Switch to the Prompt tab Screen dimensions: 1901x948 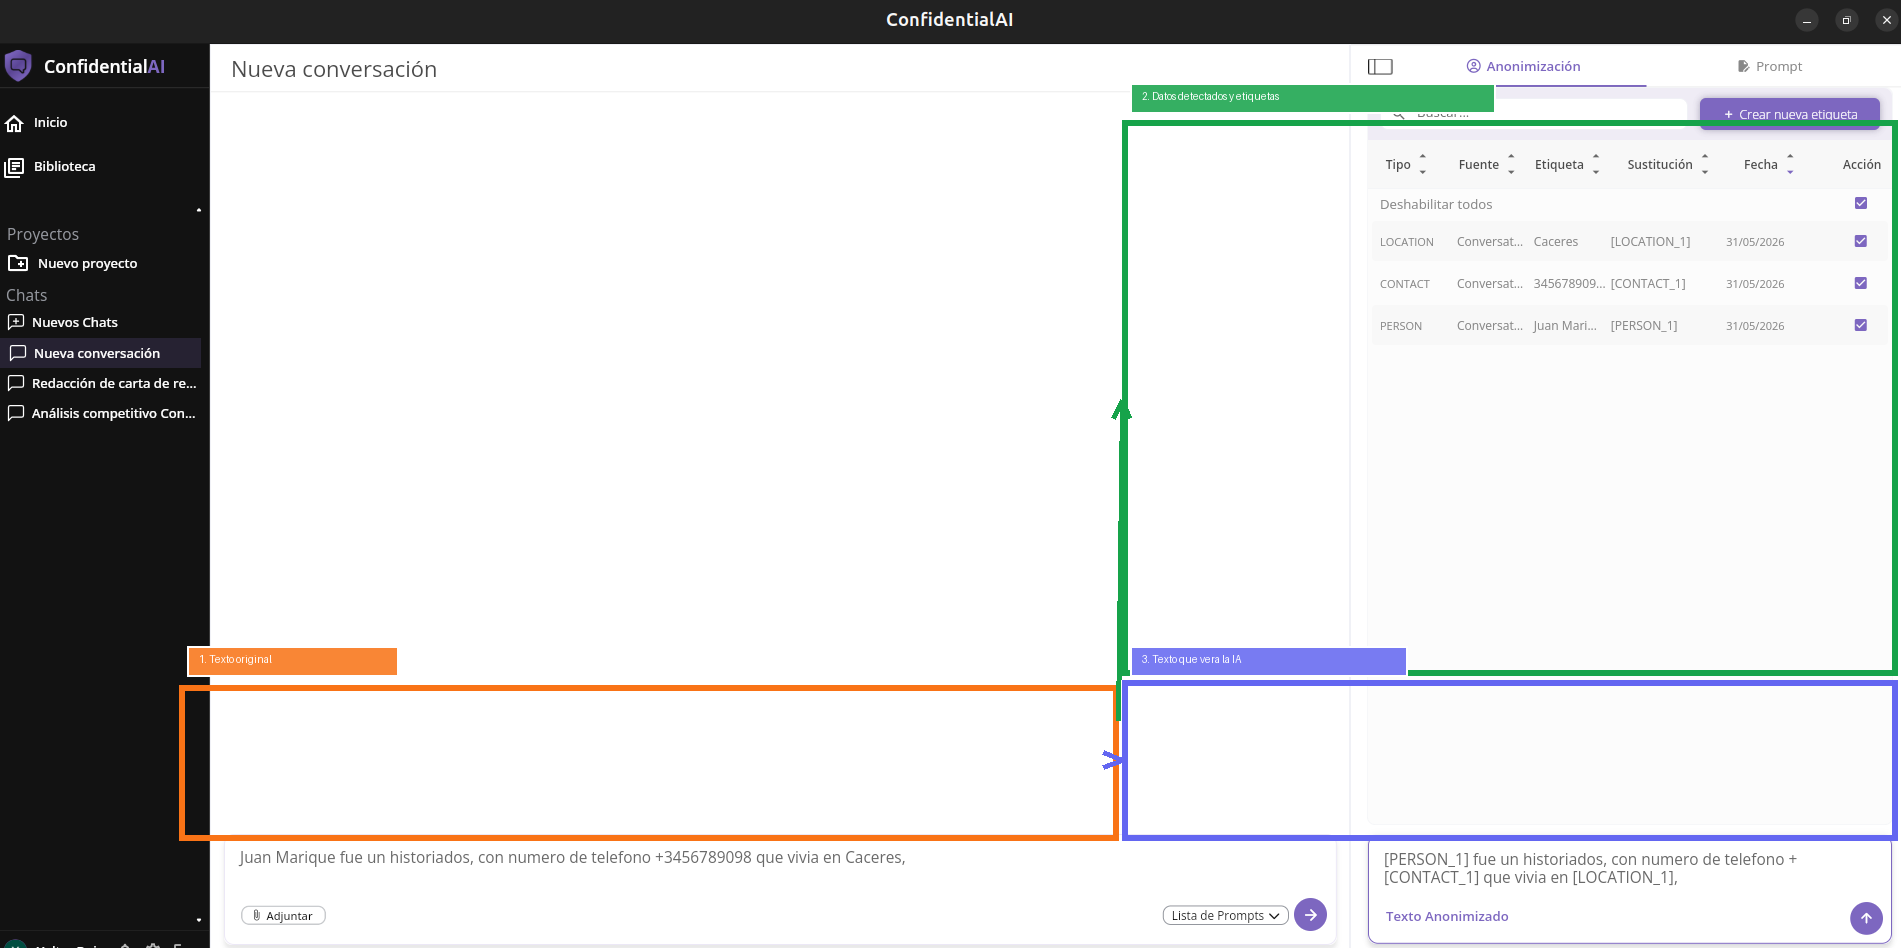[1770, 66]
